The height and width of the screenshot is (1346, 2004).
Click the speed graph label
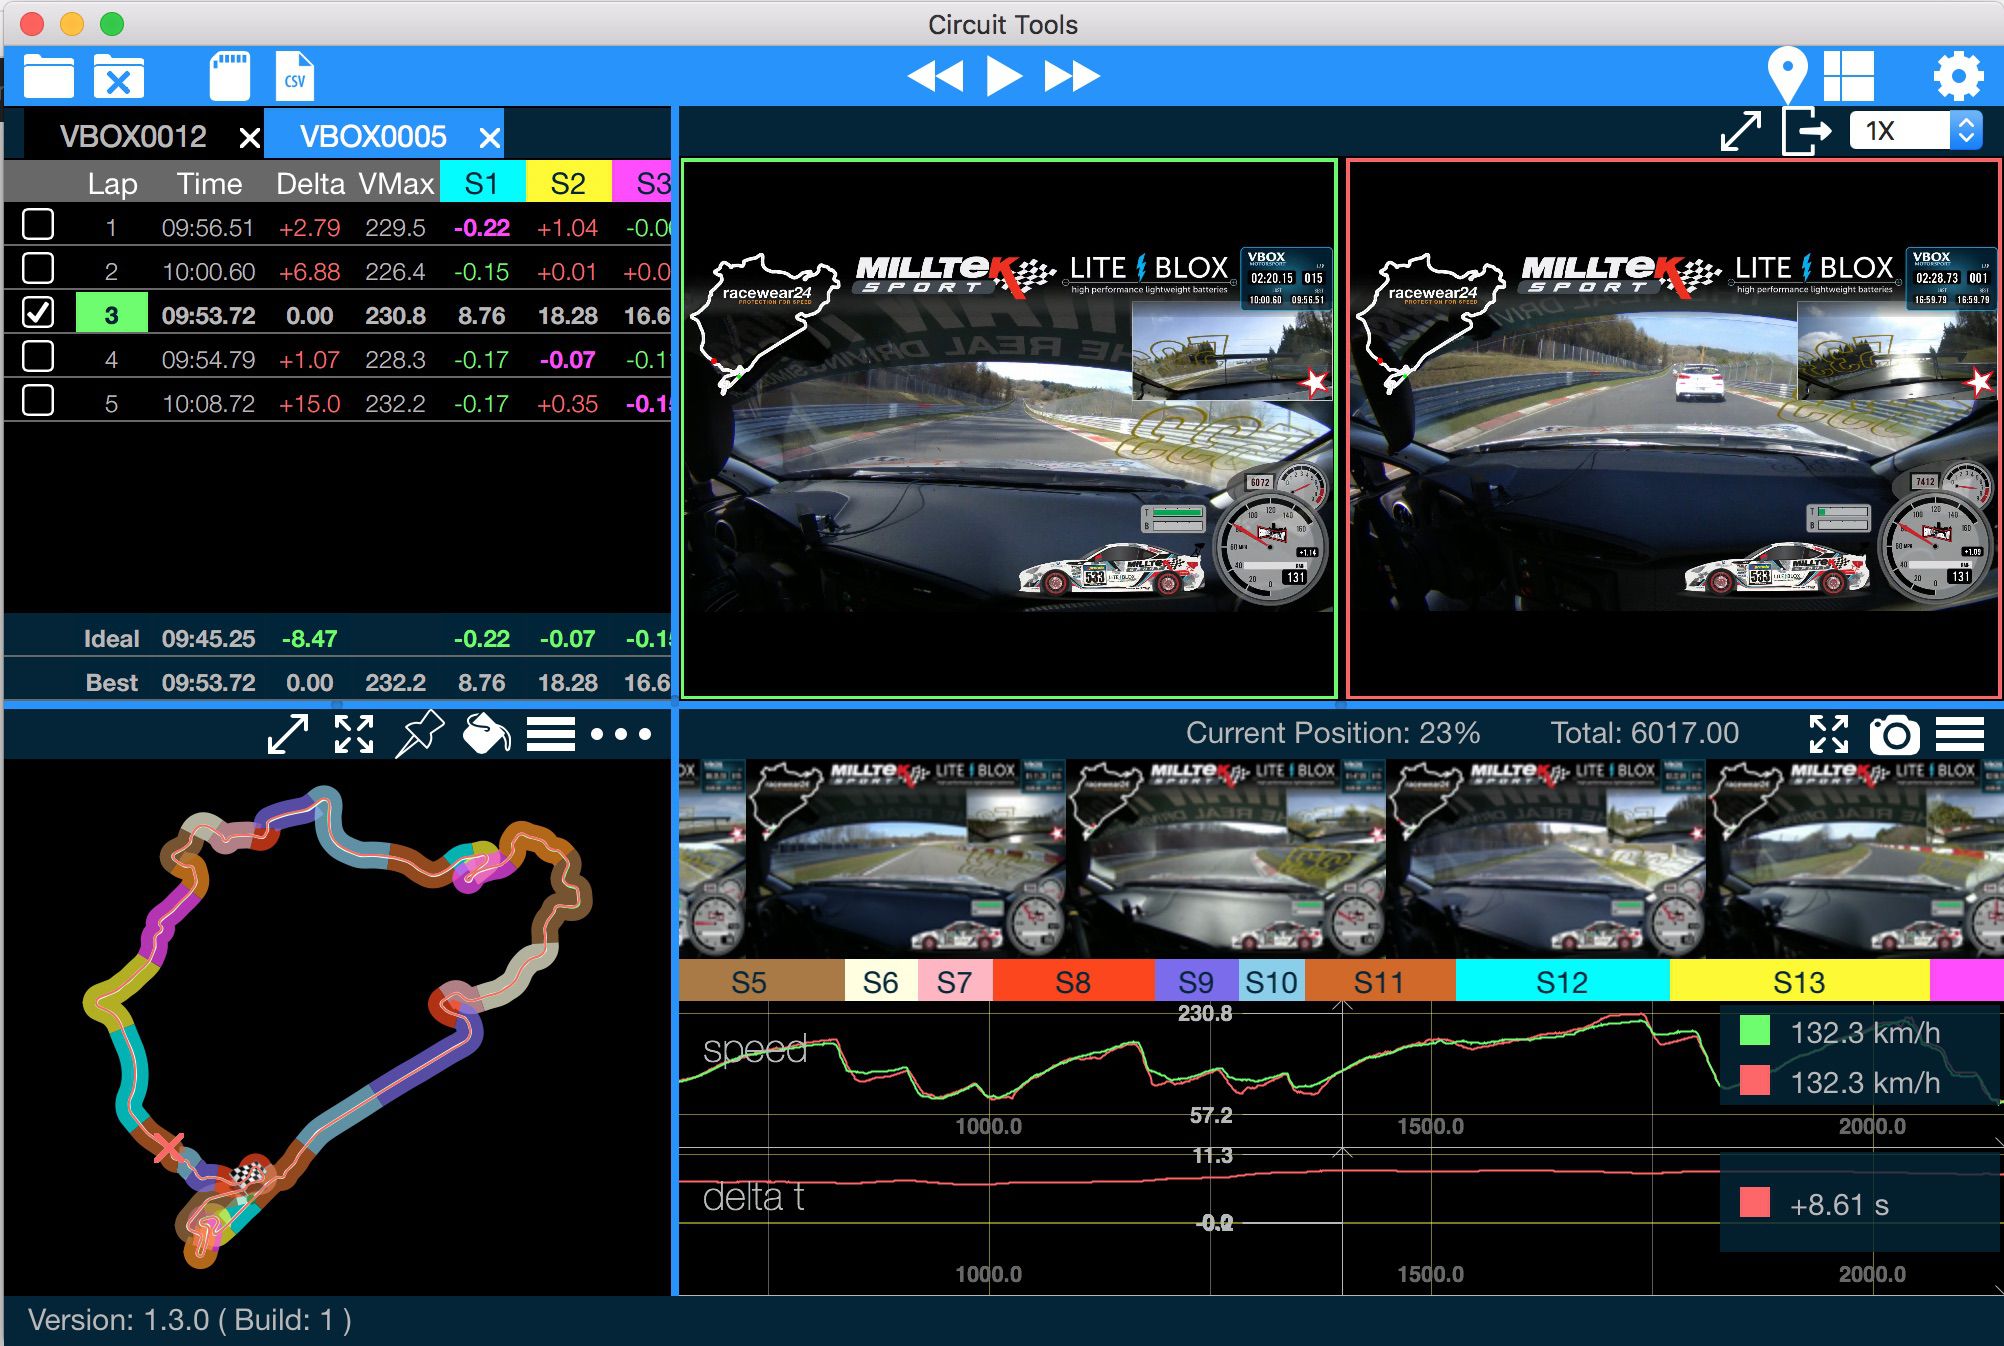point(755,1049)
